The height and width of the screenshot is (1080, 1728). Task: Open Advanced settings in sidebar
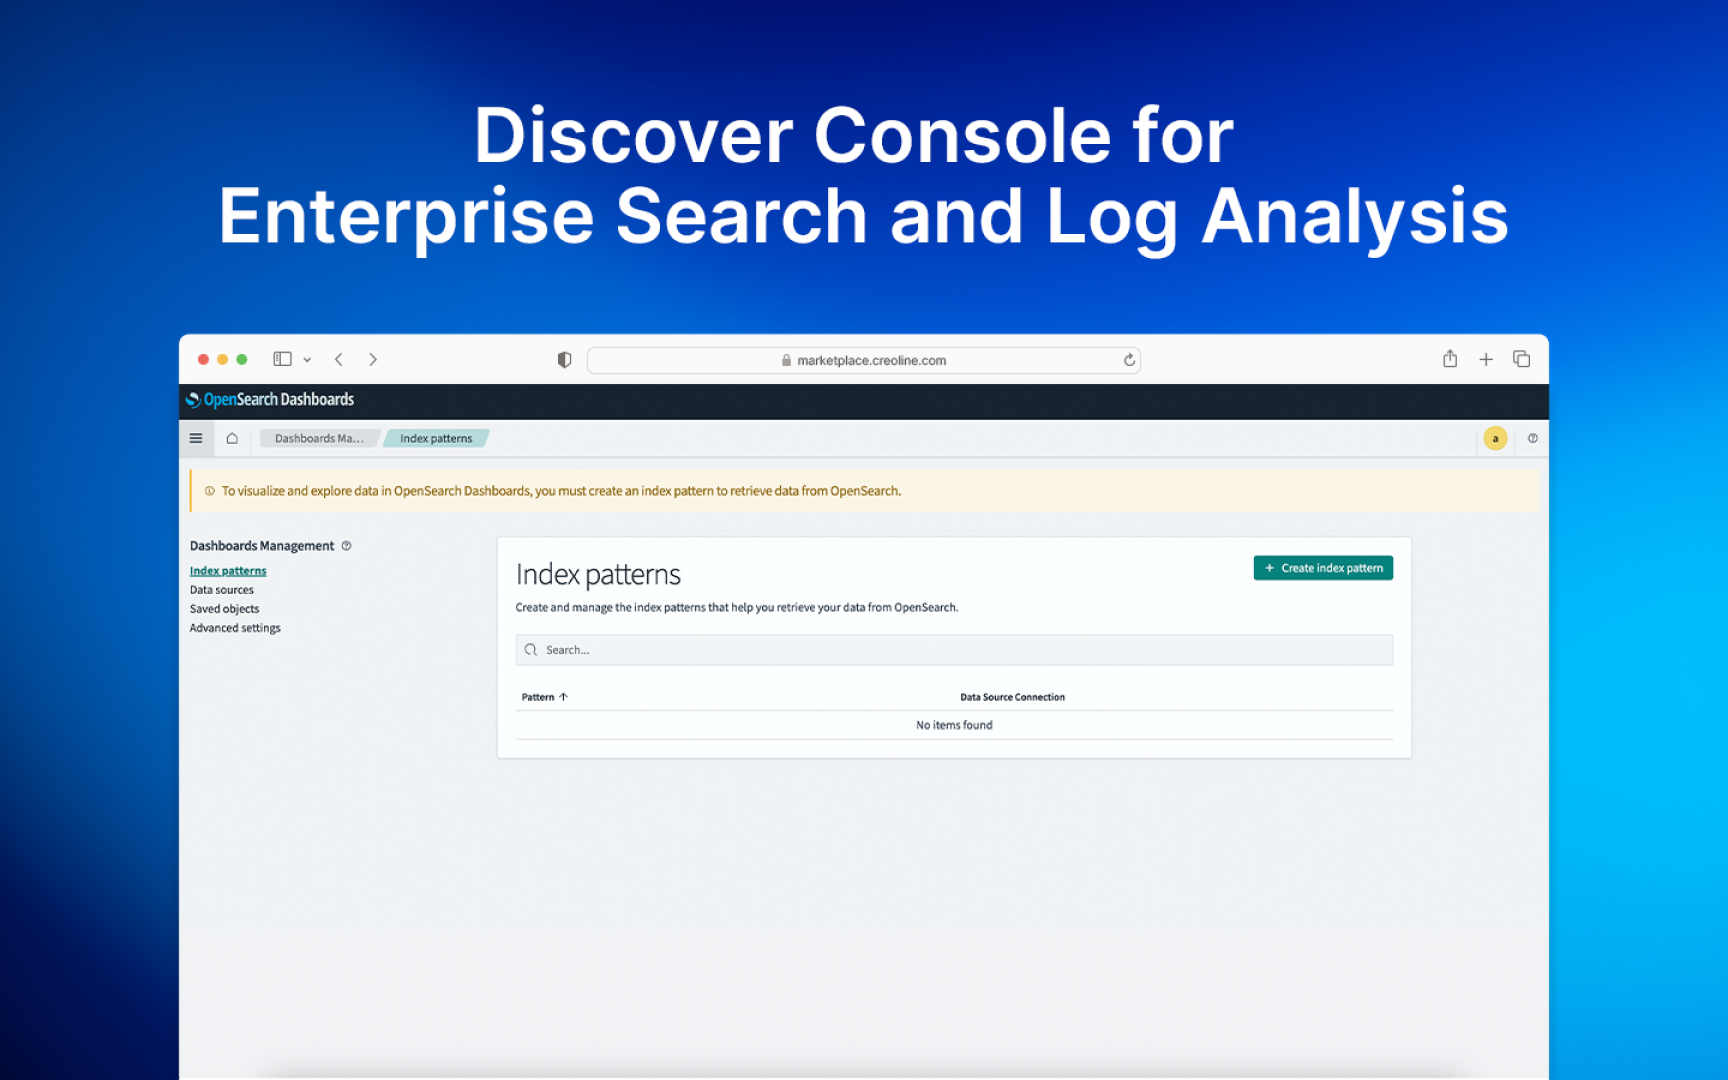235,628
